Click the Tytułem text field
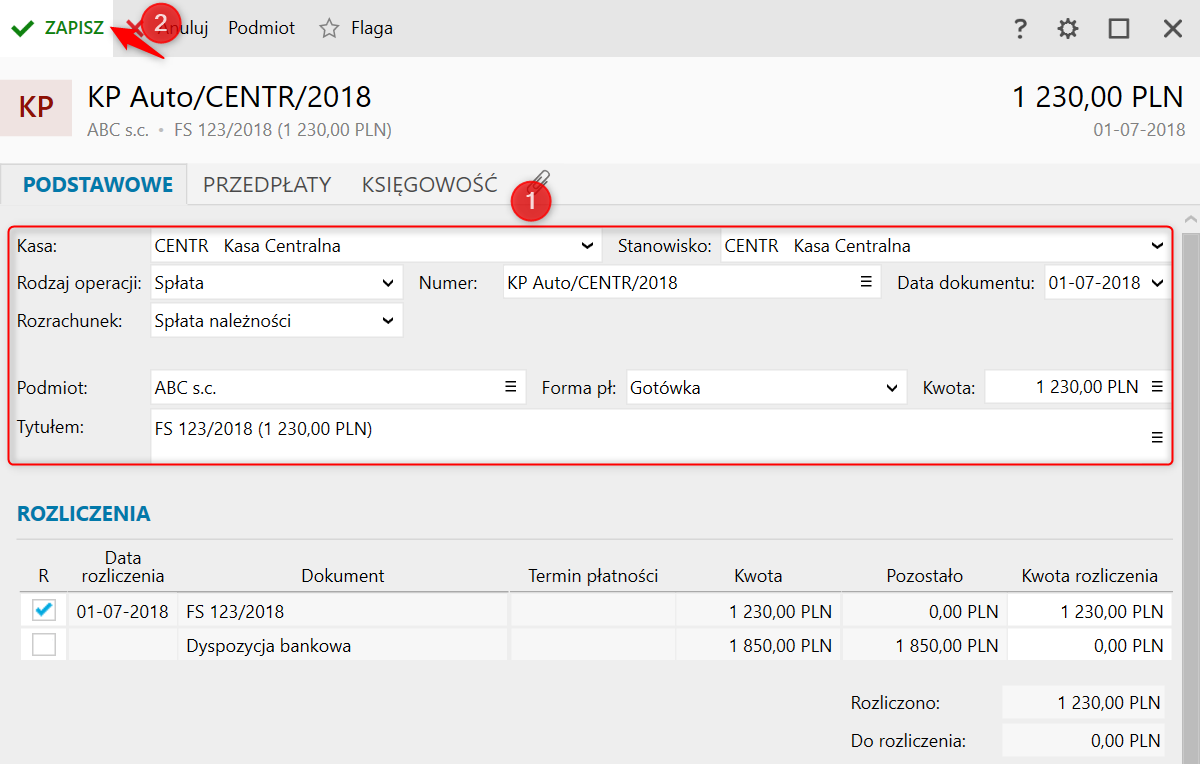The width and height of the screenshot is (1200, 764). pyautogui.click(x=640, y=436)
